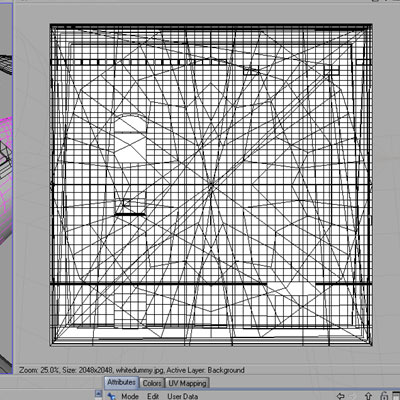
Task: Open the UV Mapping tab
Action: [187, 383]
